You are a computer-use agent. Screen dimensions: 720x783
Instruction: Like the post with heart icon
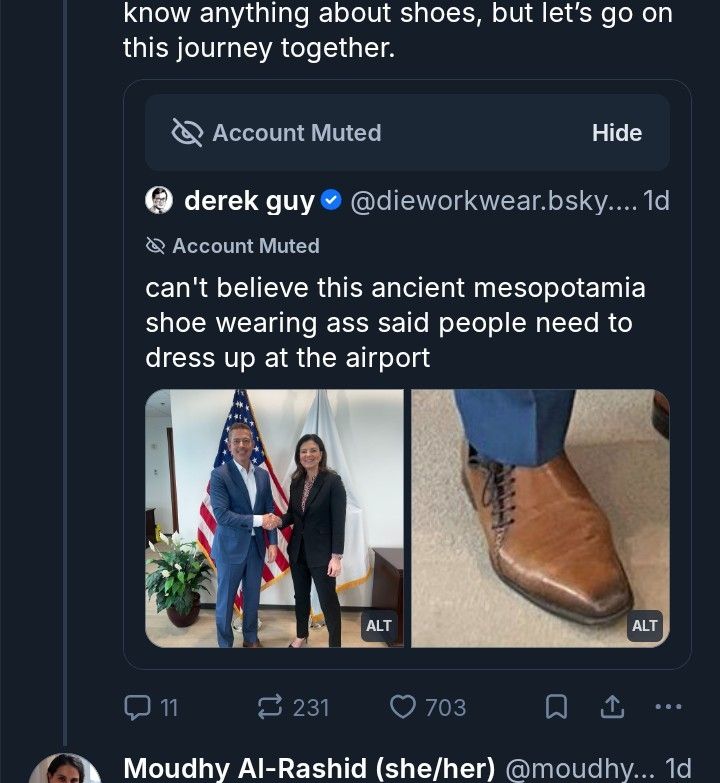tap(402, 707)
